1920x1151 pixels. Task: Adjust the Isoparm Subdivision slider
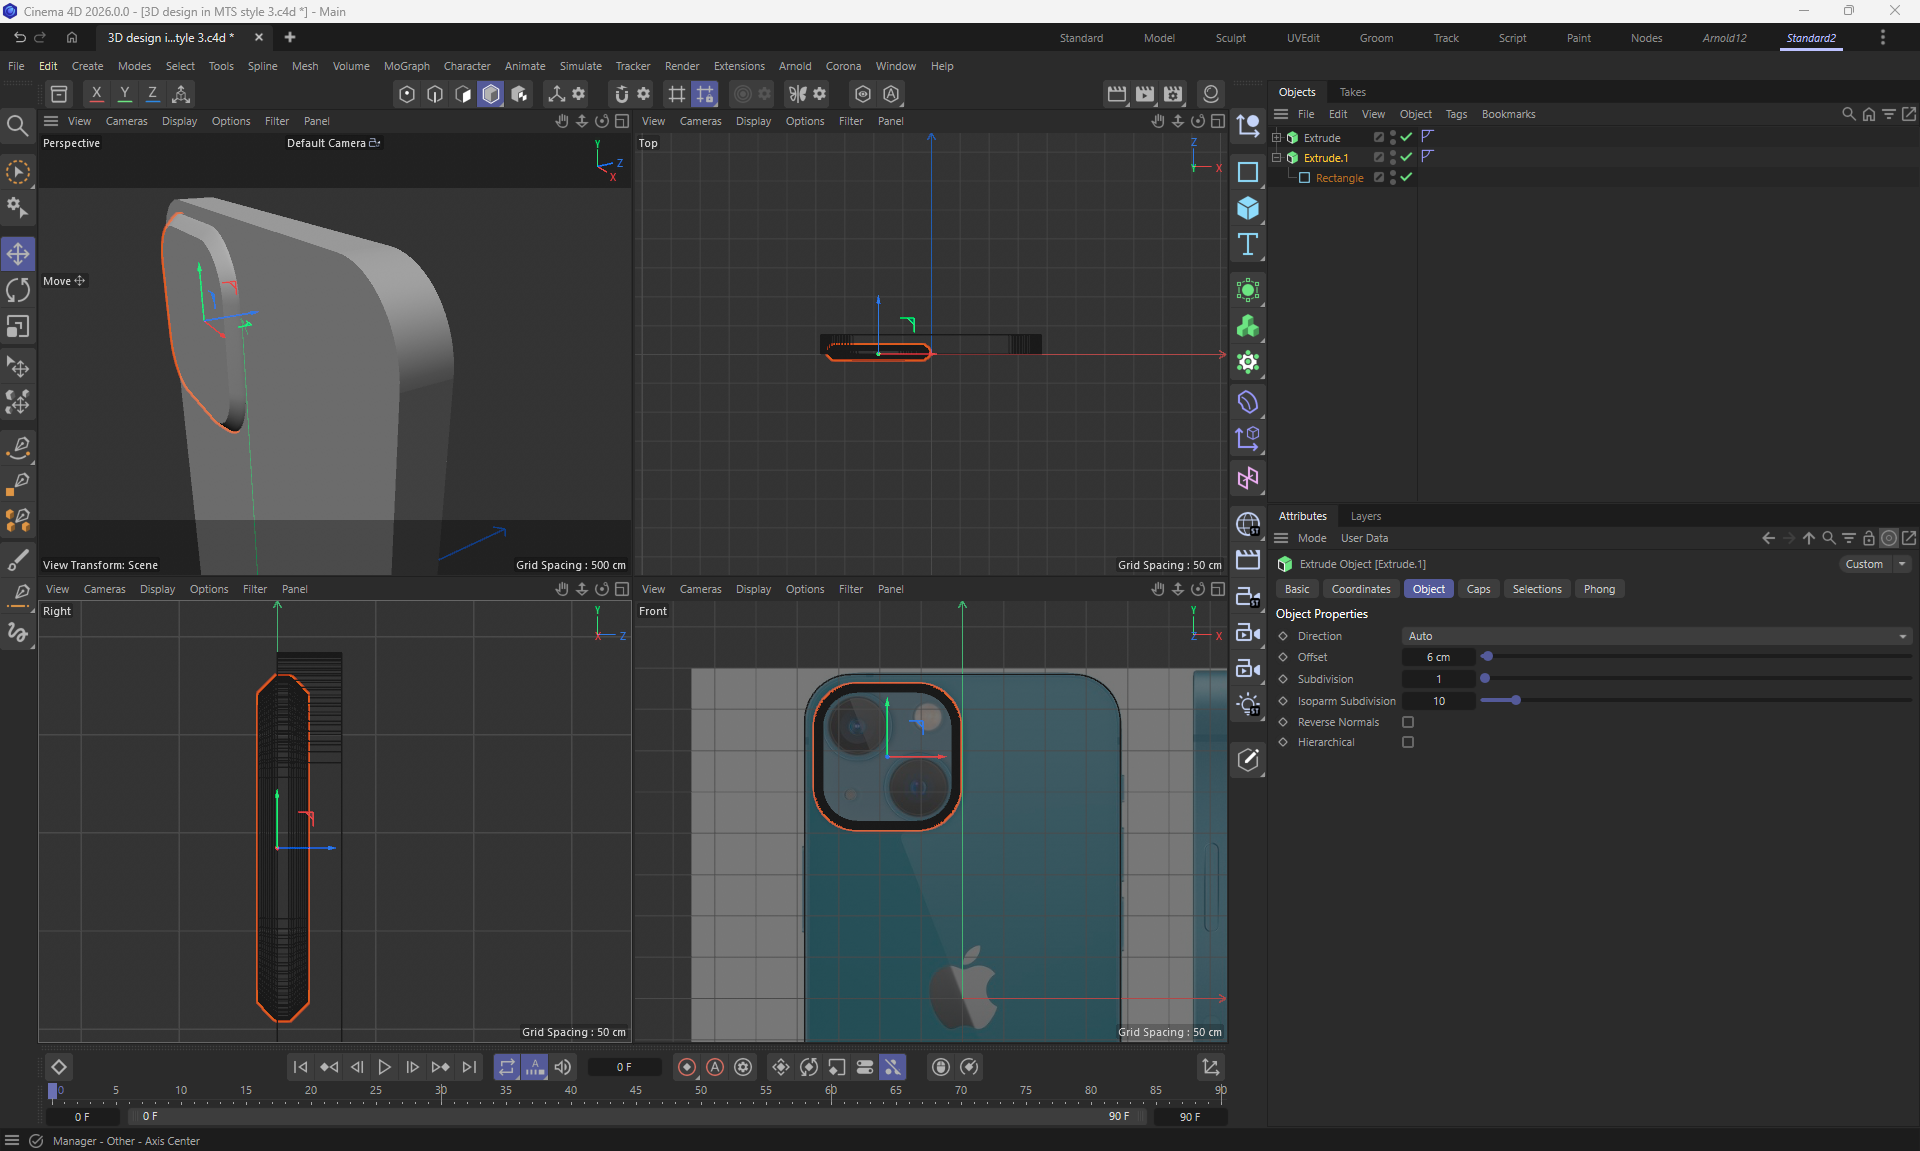click(1515, 701)
